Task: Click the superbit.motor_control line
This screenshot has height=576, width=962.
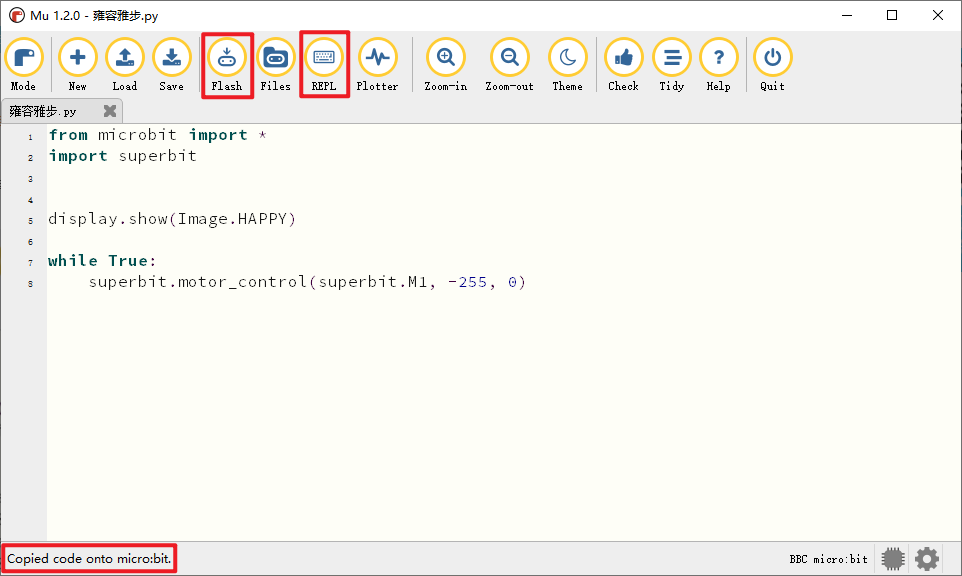Action: point(307,282)
